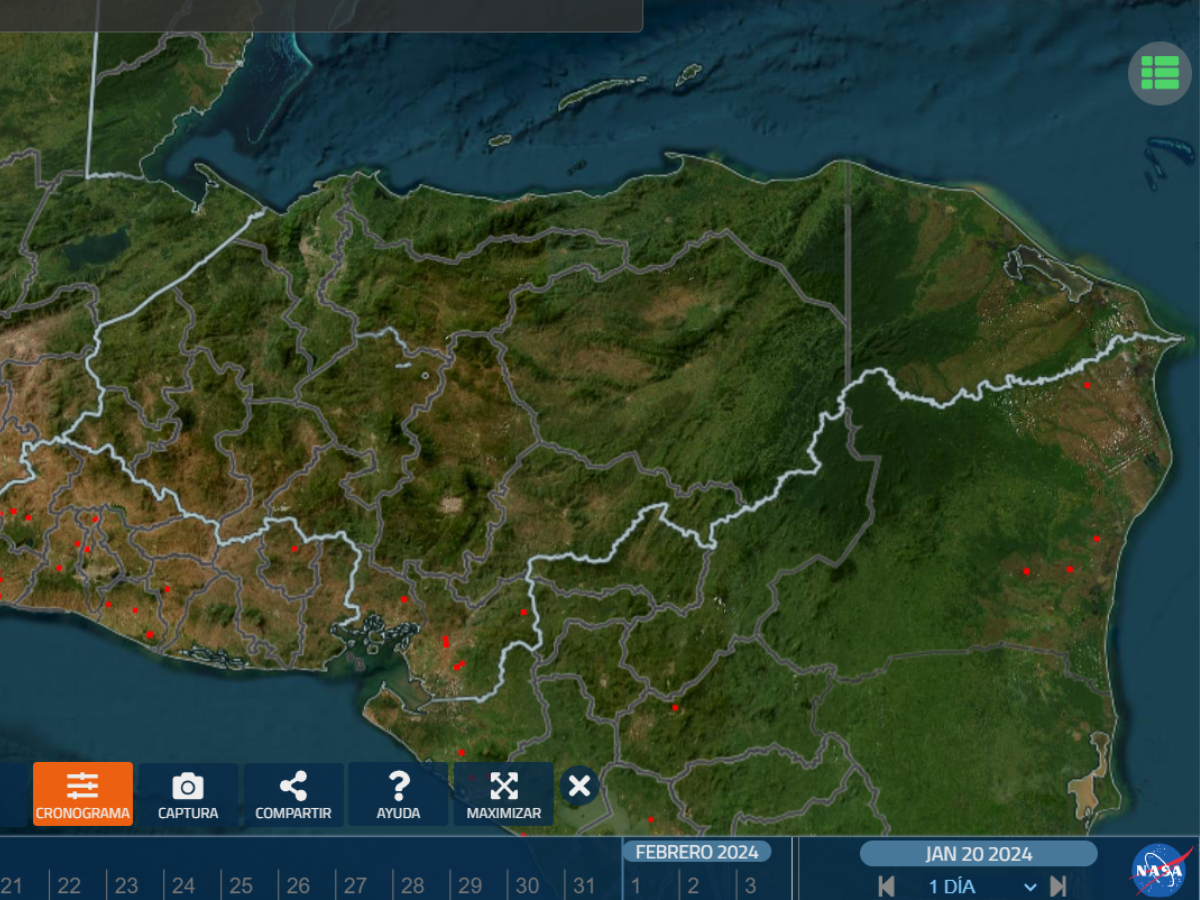The image size is (1200, 900).
Task: Expand the 1 DÍA interval dropdown
Action: click(x=1030, y=887)
